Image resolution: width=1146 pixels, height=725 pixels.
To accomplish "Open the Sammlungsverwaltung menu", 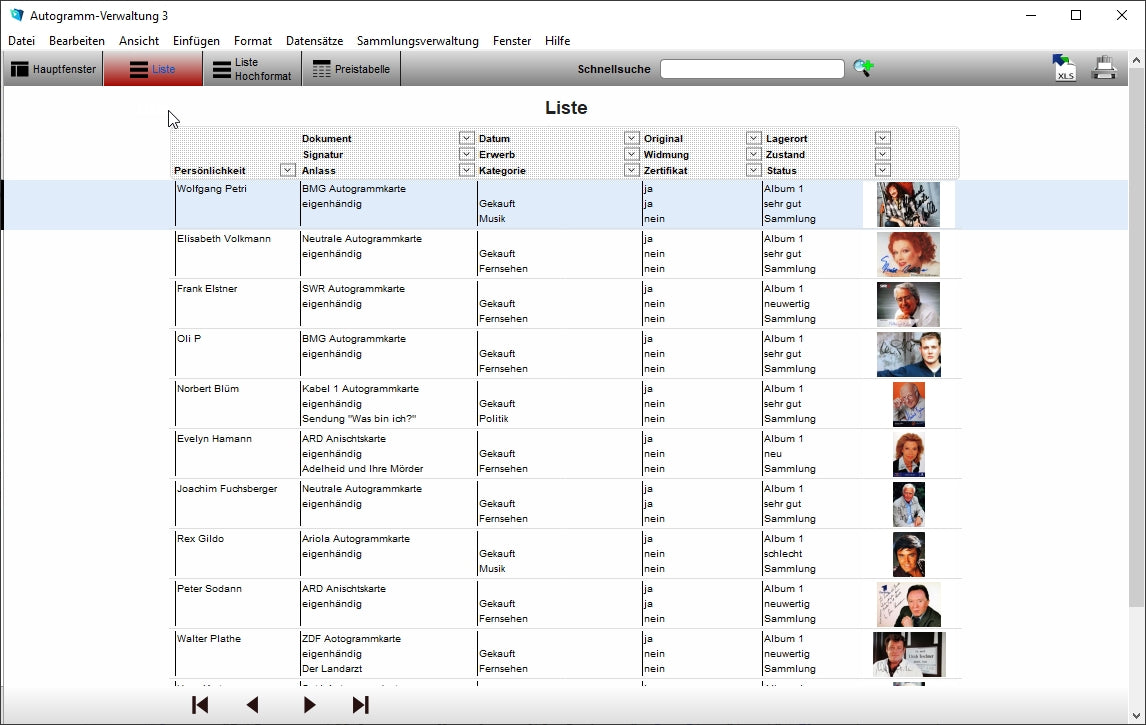I will [417, 41].
